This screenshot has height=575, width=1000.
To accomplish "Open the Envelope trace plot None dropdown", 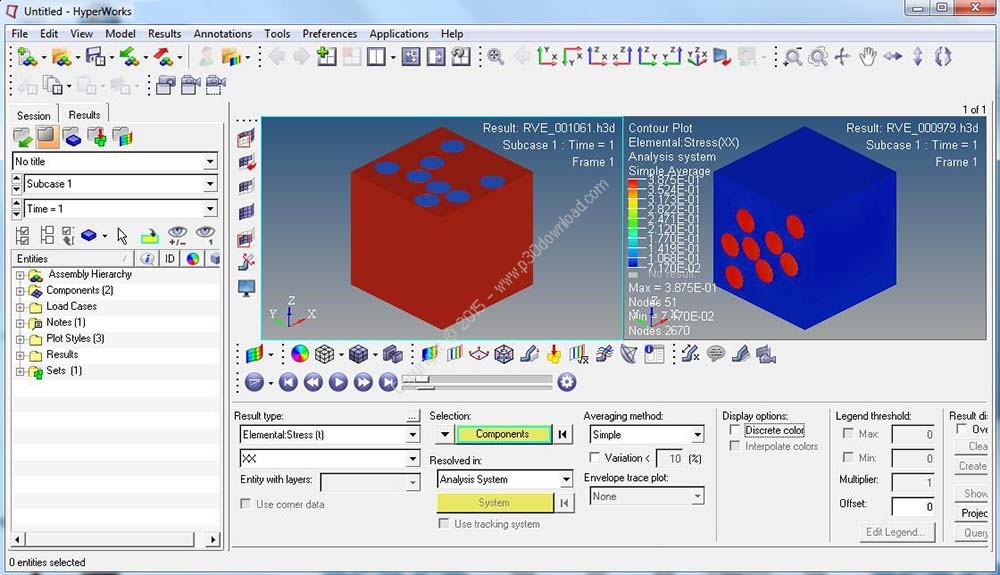I will tap(697, 496).
